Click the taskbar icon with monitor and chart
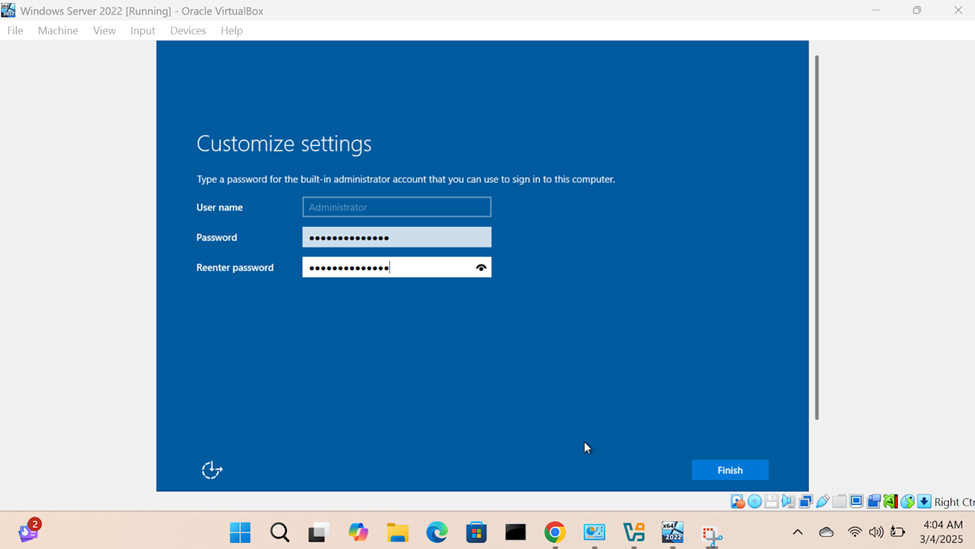The image size is (975, 549). pyautogui.click(x=594, y=532)
